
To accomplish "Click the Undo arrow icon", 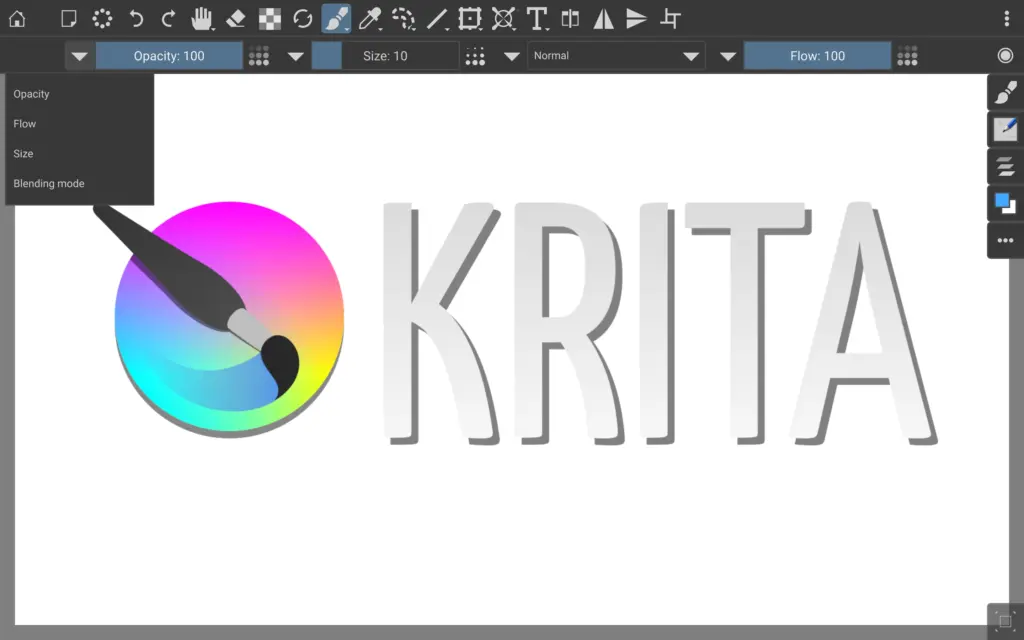I will pyautogui.click(x=135, y=18).
